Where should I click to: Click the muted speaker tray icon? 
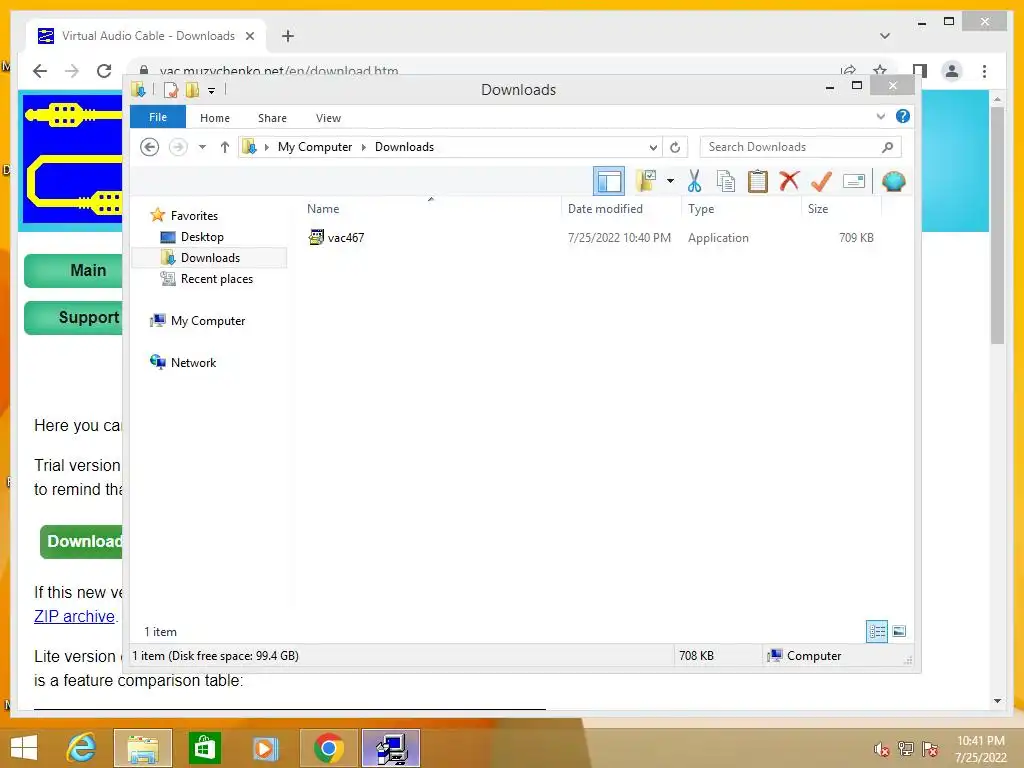pos(882,749)
